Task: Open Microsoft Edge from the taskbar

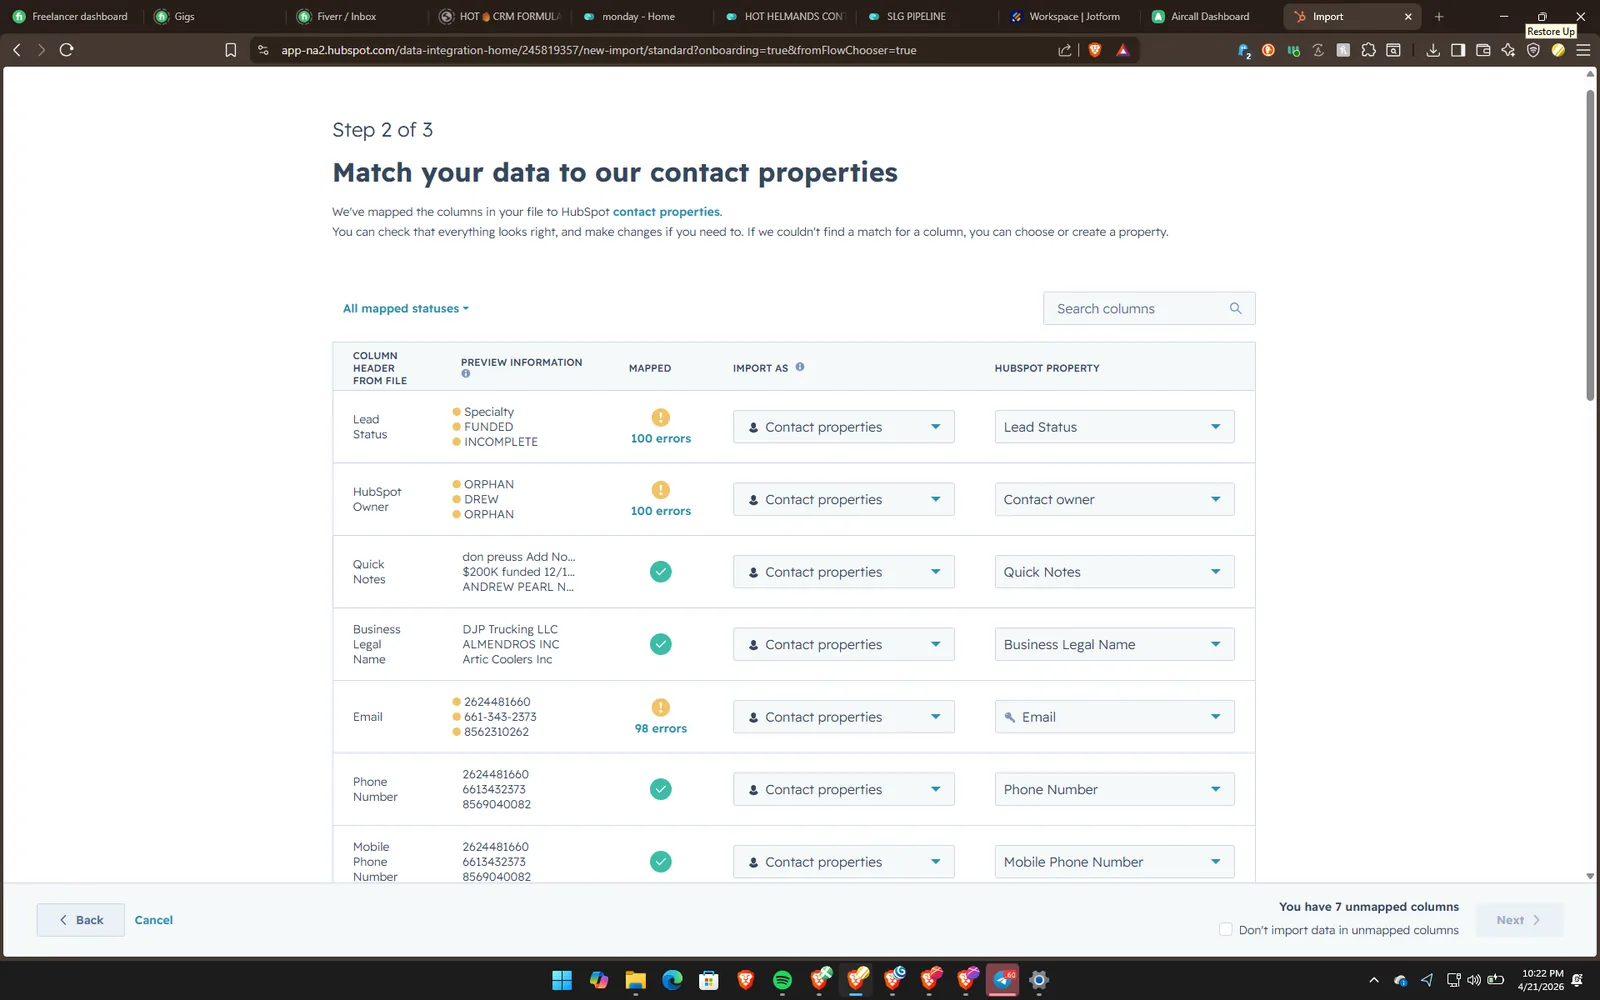Action: click(x=672, y=980)
